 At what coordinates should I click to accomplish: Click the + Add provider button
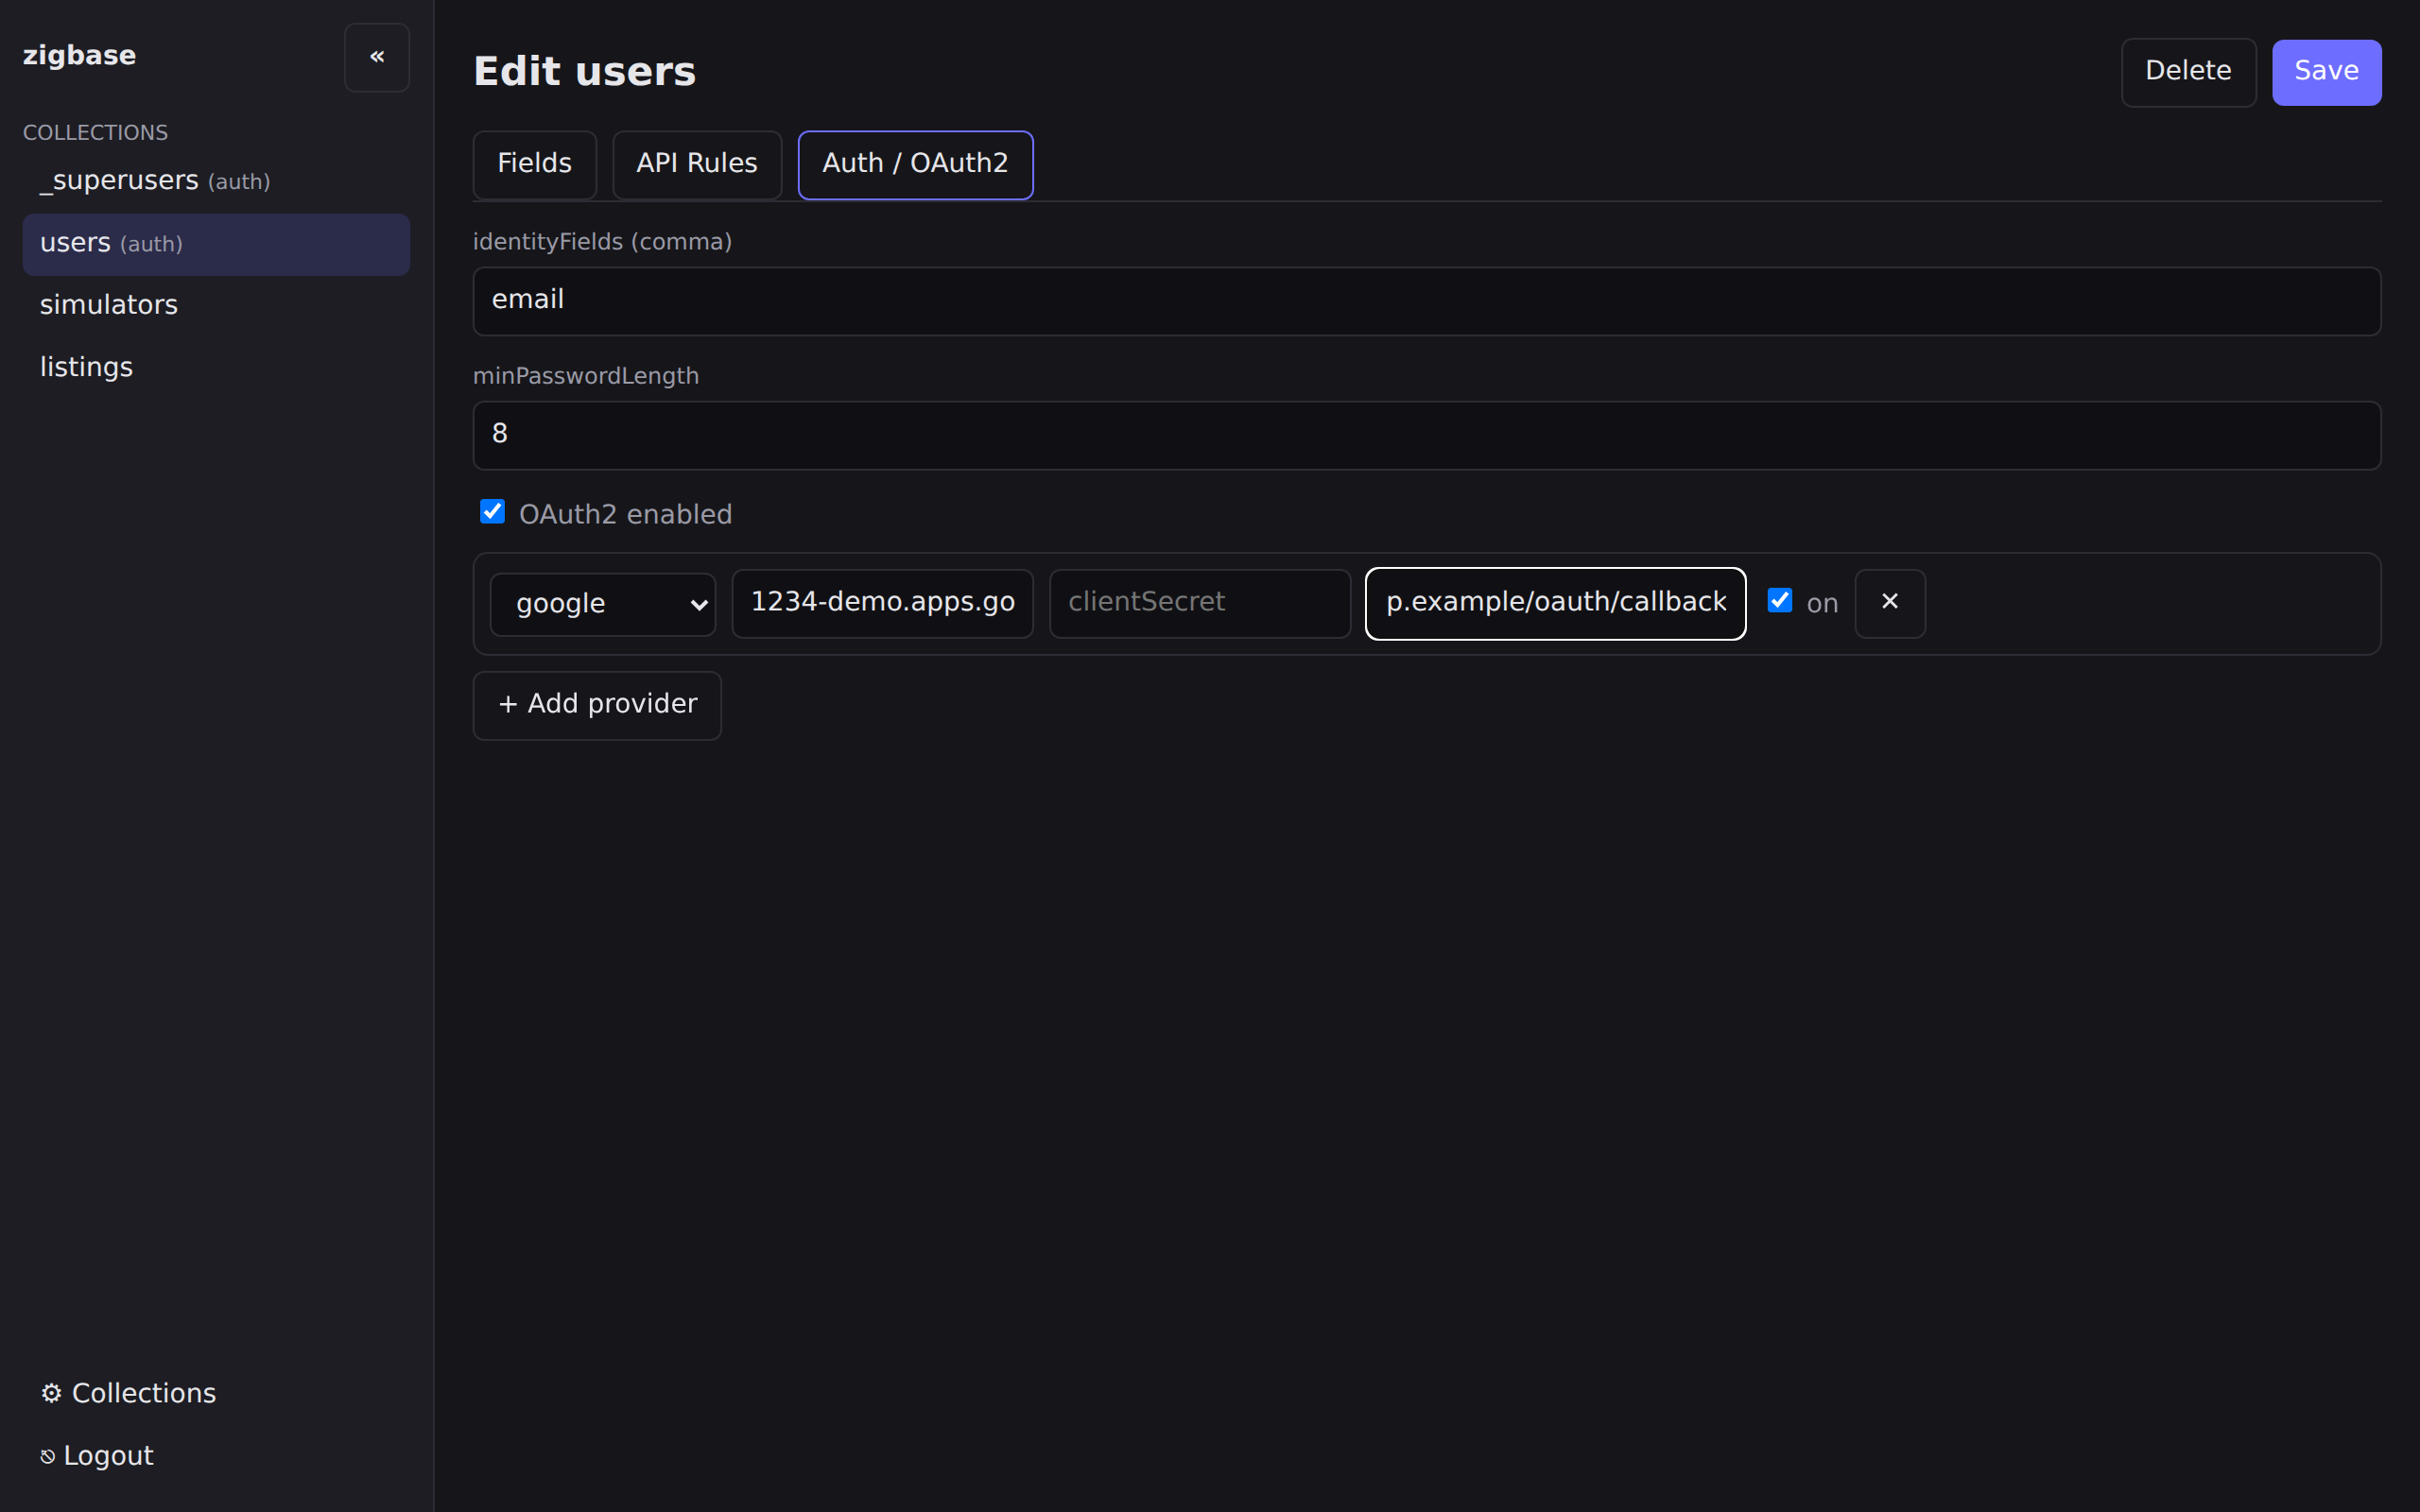597,705
